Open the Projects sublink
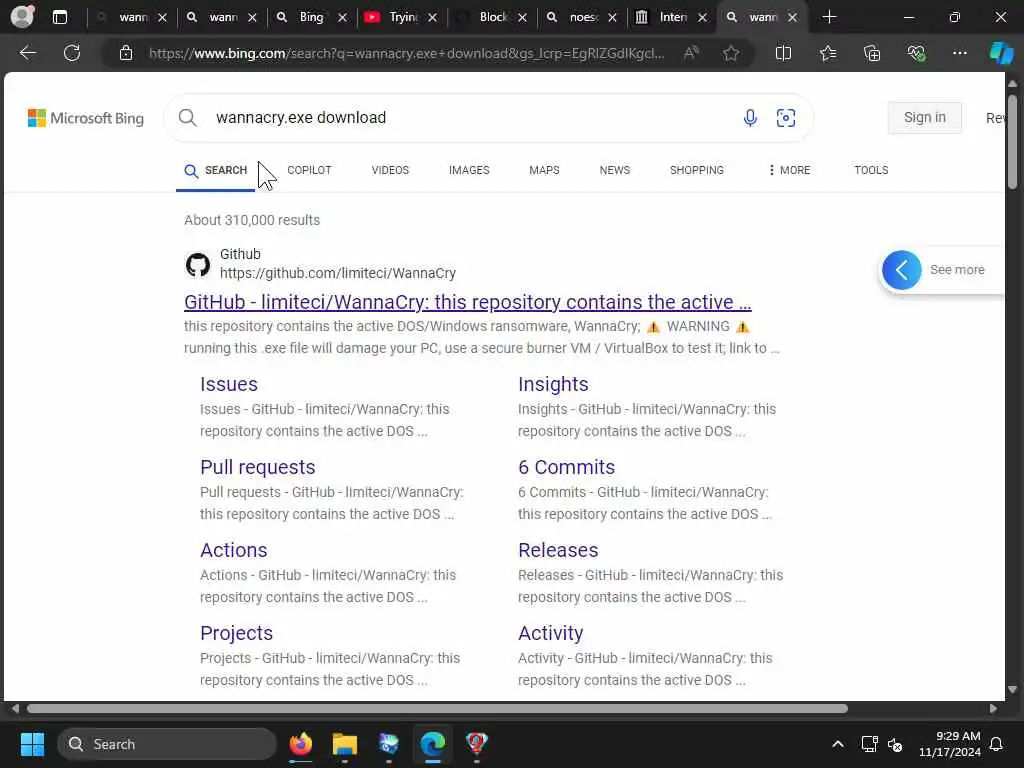This screenshot has height=768, width=1024. (236, 633)
